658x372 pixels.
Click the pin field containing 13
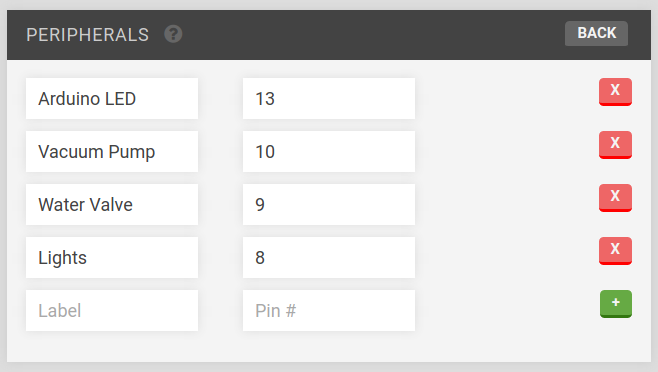(x=329, y=99)
